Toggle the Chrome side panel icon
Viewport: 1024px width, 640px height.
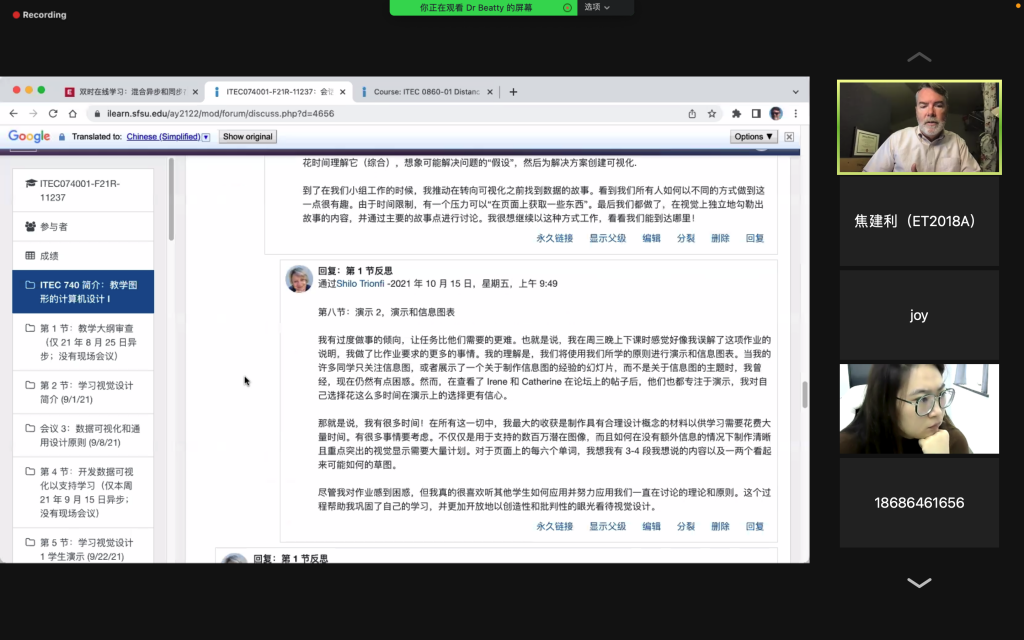pyautogui.click(x=756, y=114)
